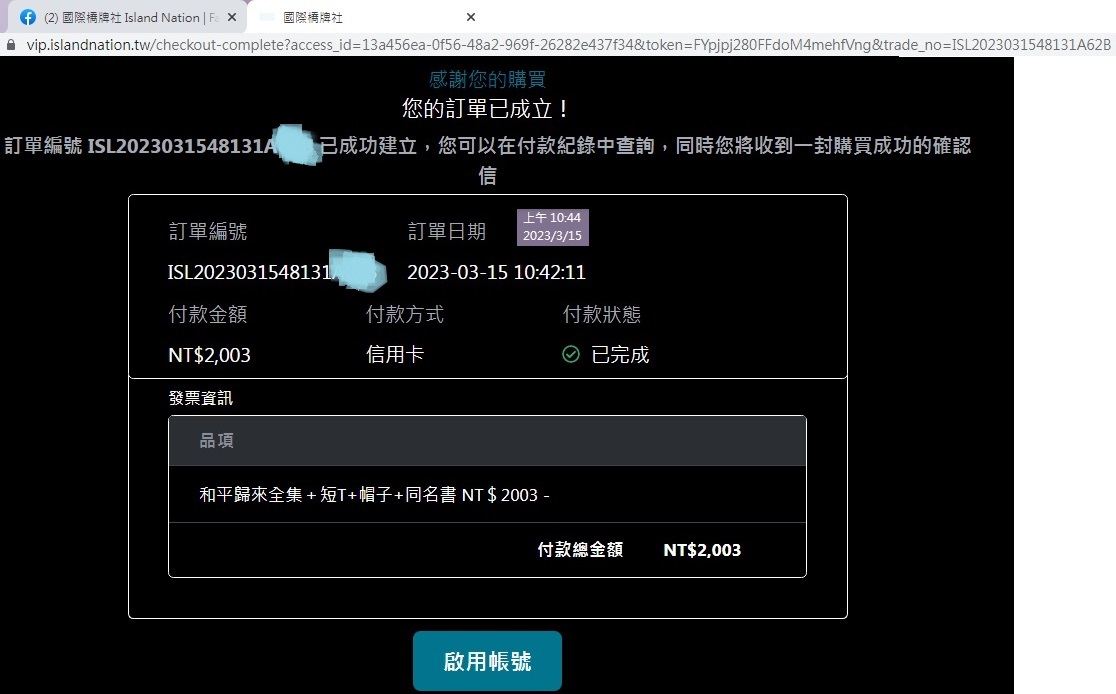Click the NT$2,003 value under 付款金額
This screenshot has height=694, width=1116.
tap(209, 355)
